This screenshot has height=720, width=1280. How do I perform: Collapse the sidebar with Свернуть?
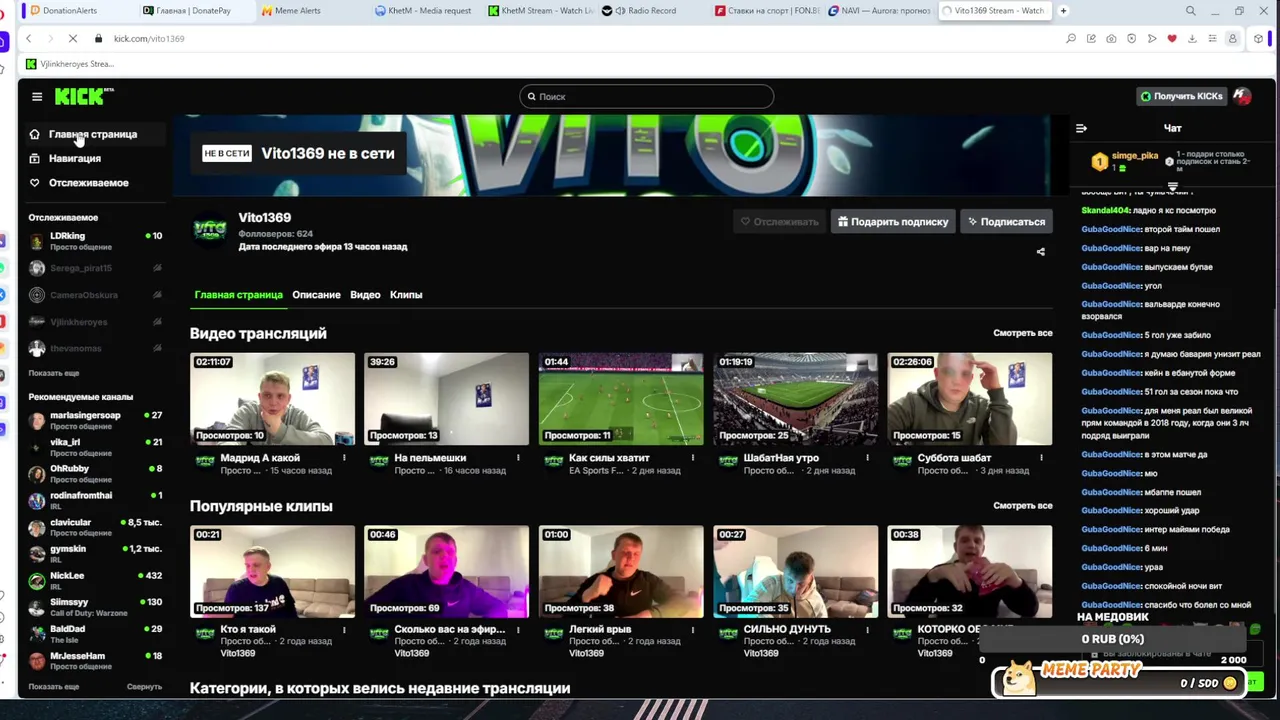144,687
